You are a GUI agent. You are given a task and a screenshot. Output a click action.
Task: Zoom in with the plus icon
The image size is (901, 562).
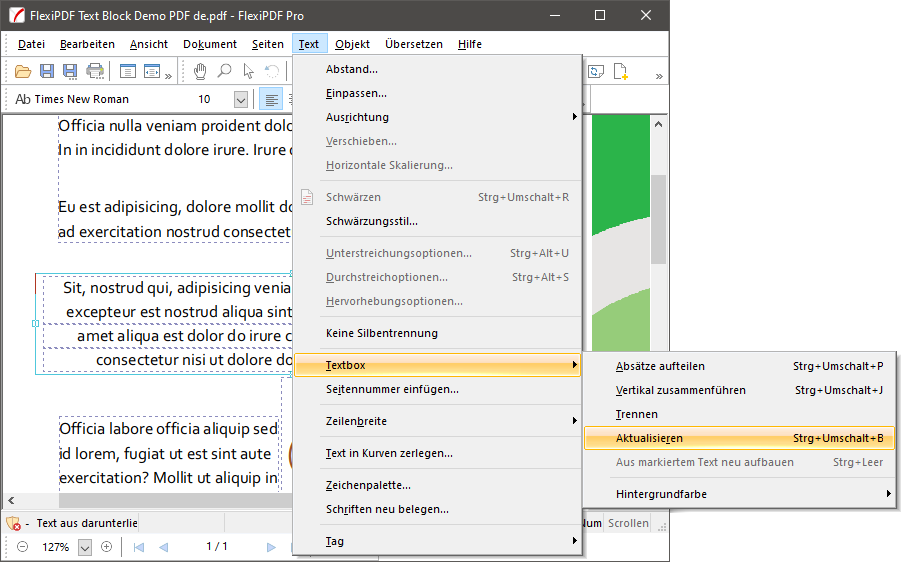106,546
